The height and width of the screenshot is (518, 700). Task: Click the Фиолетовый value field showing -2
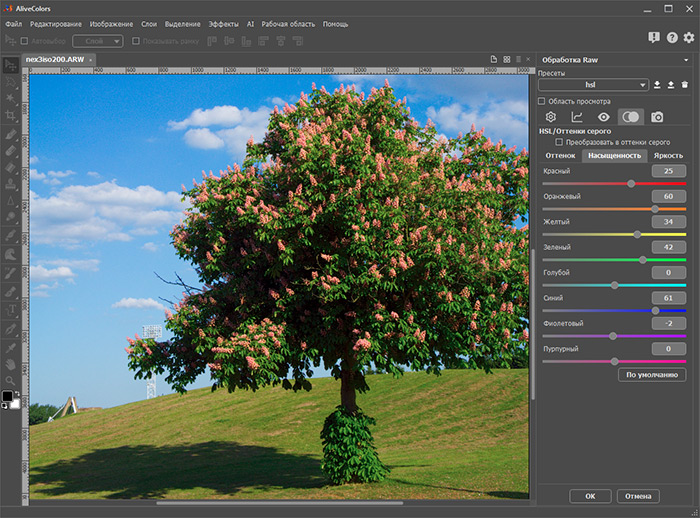[x=668, y=323]
